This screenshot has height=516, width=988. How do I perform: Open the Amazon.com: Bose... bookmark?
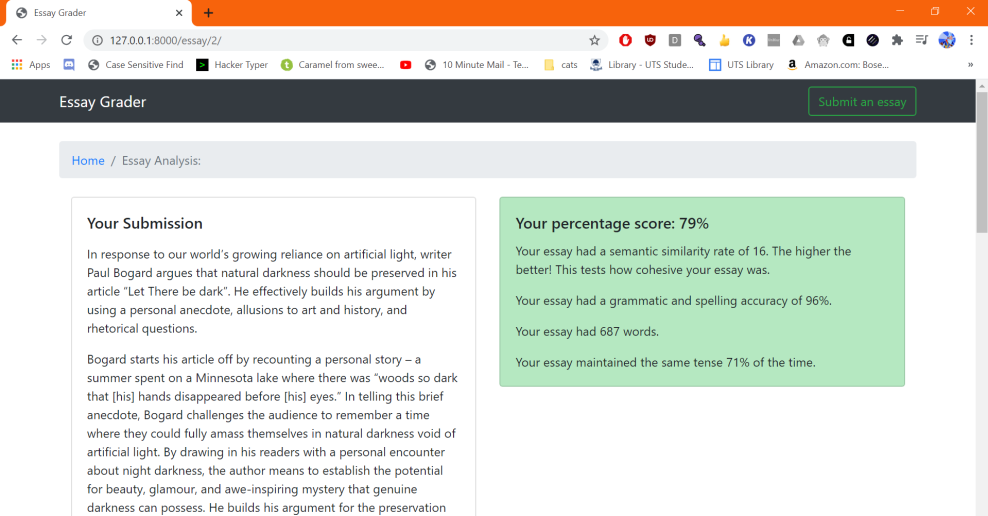pyautogui.click(x=838, y=64)
